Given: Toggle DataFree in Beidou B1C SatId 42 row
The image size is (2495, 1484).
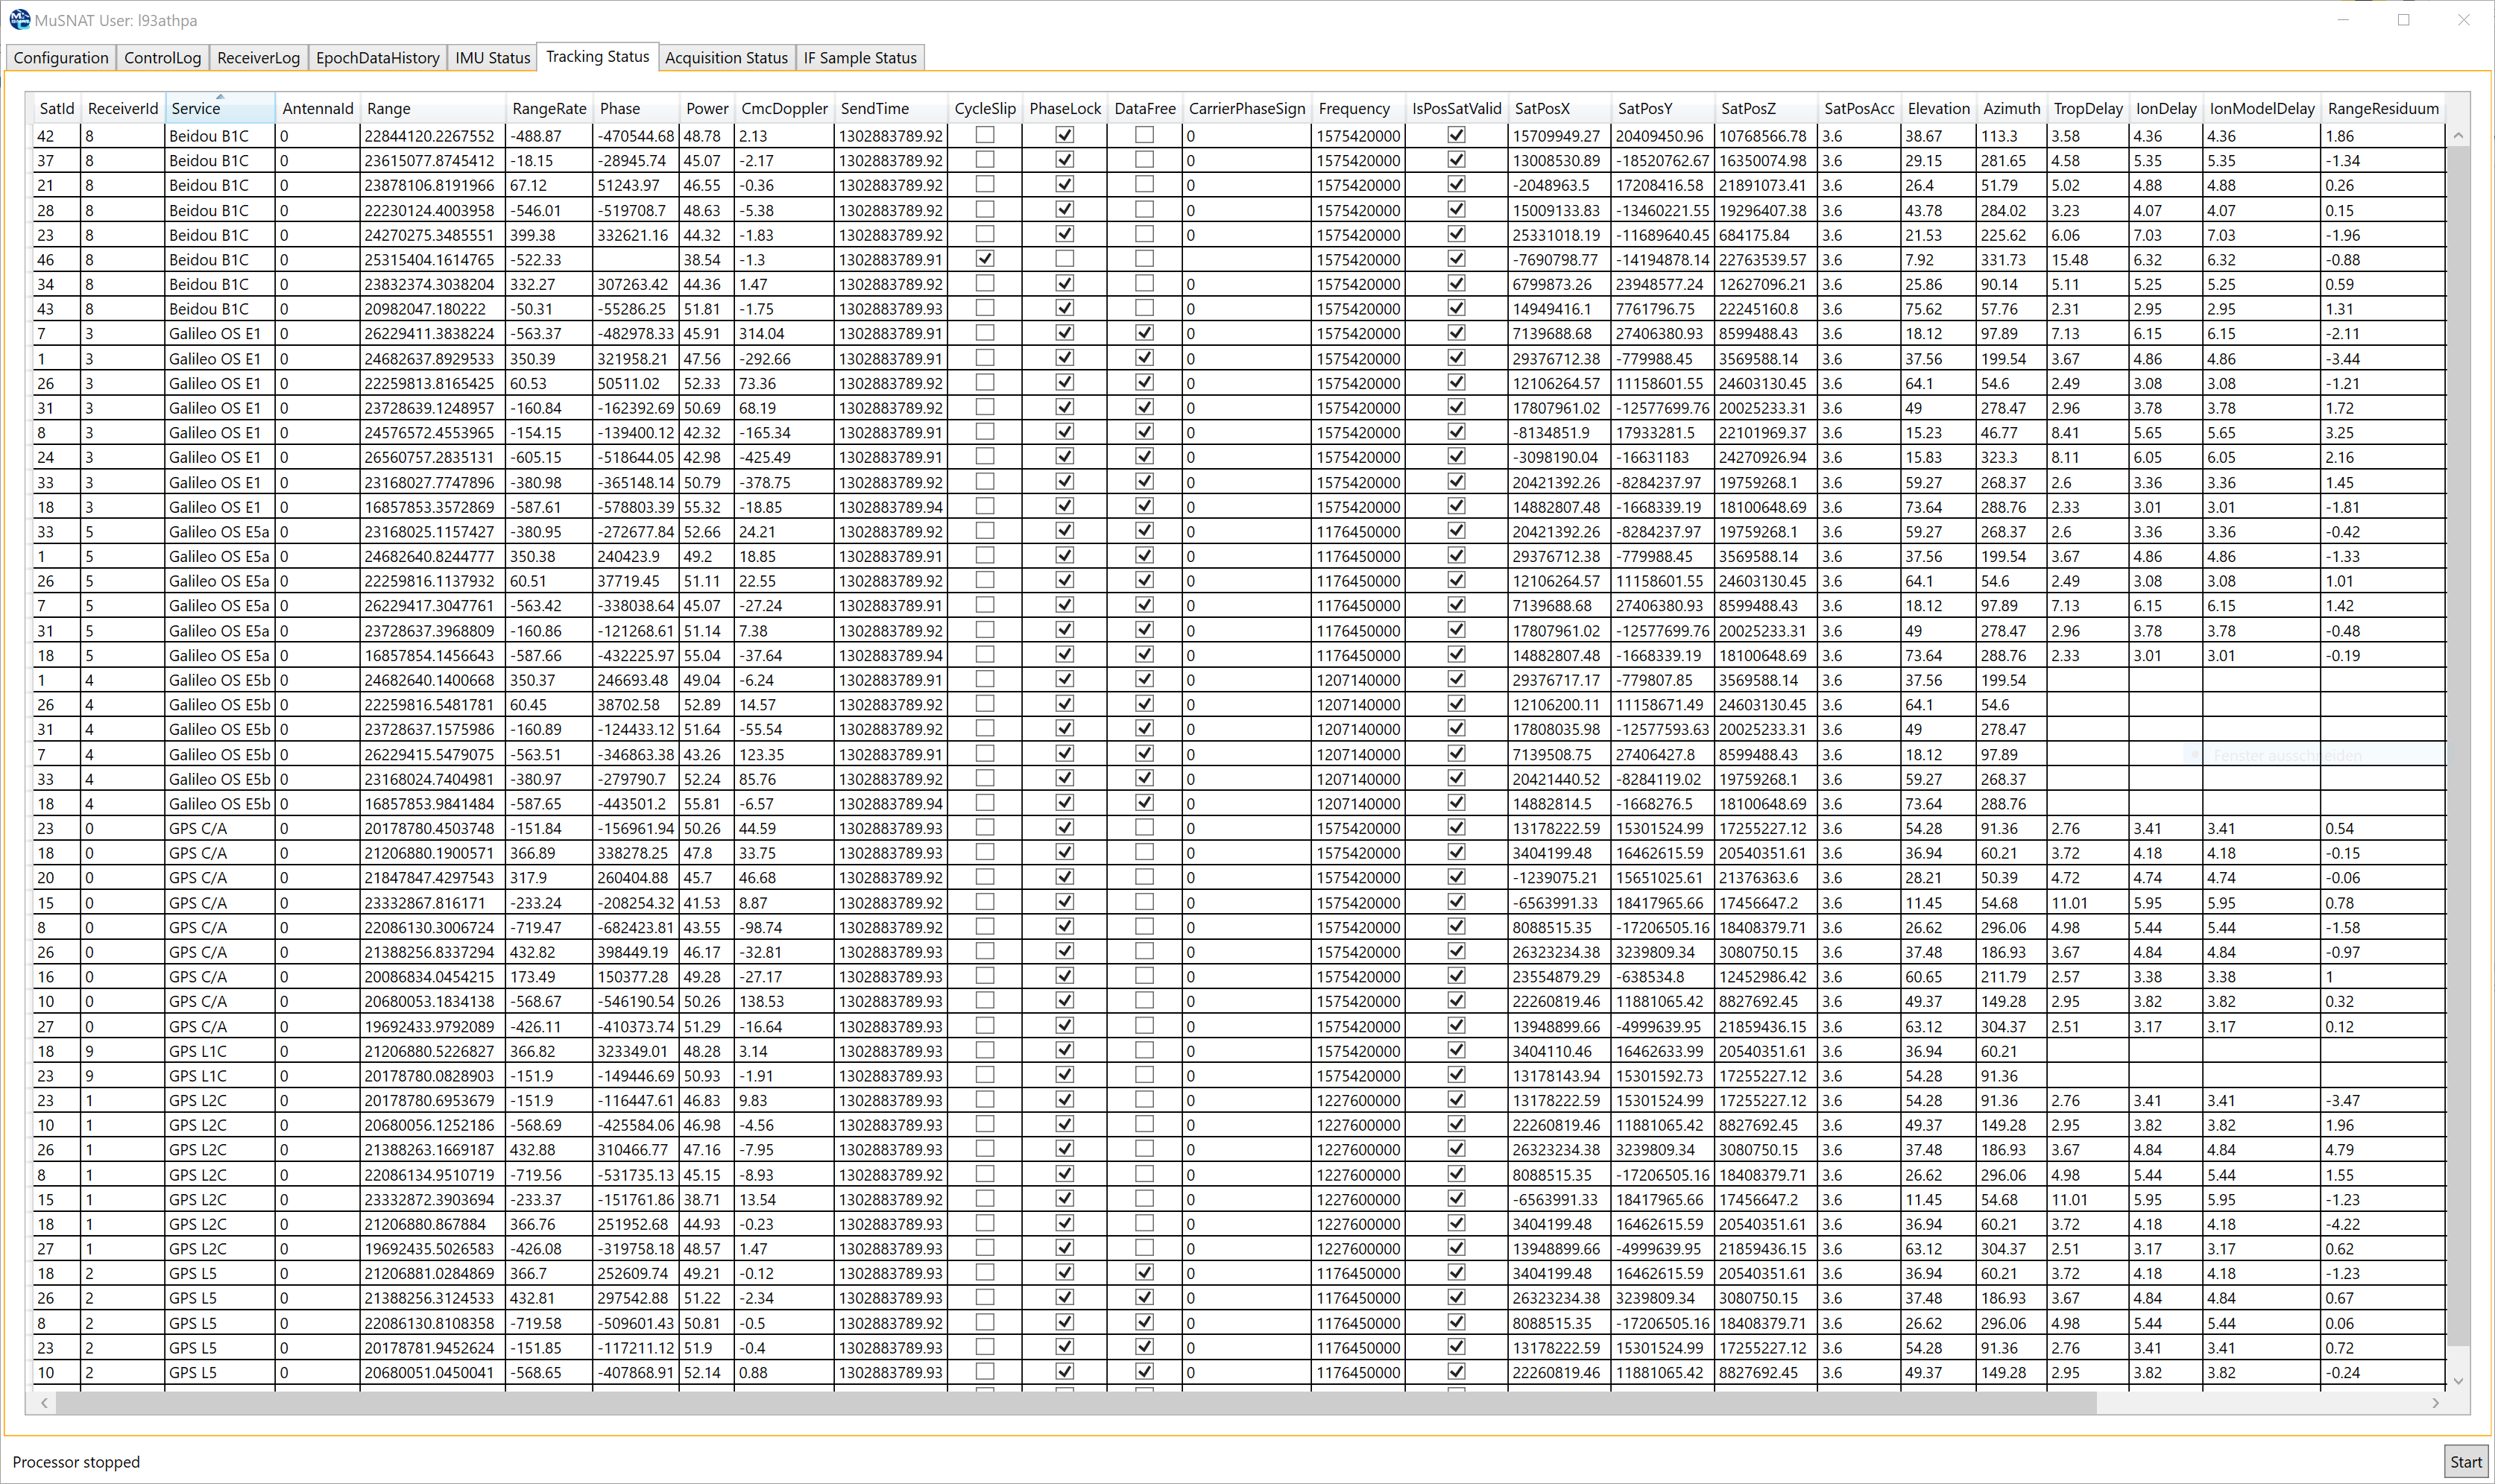Looking at the screenshot, I should 1145,134.
